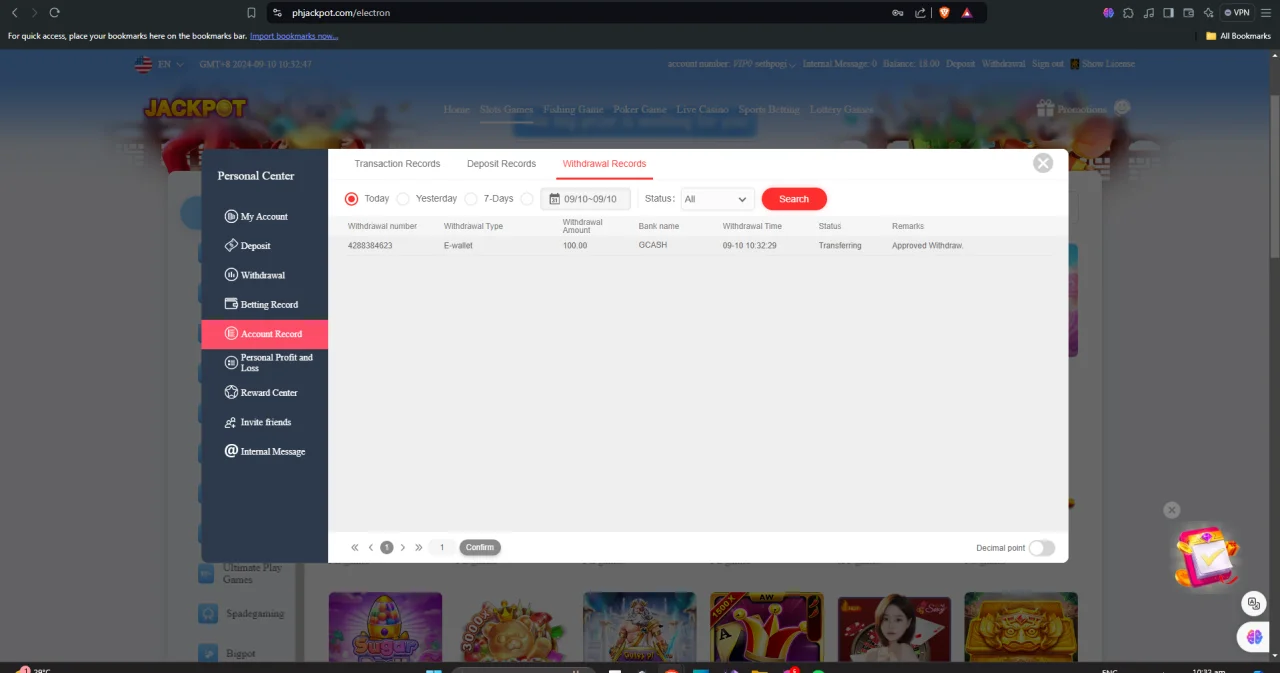
Task: Click the red Search button
Action: pos(794,199)
